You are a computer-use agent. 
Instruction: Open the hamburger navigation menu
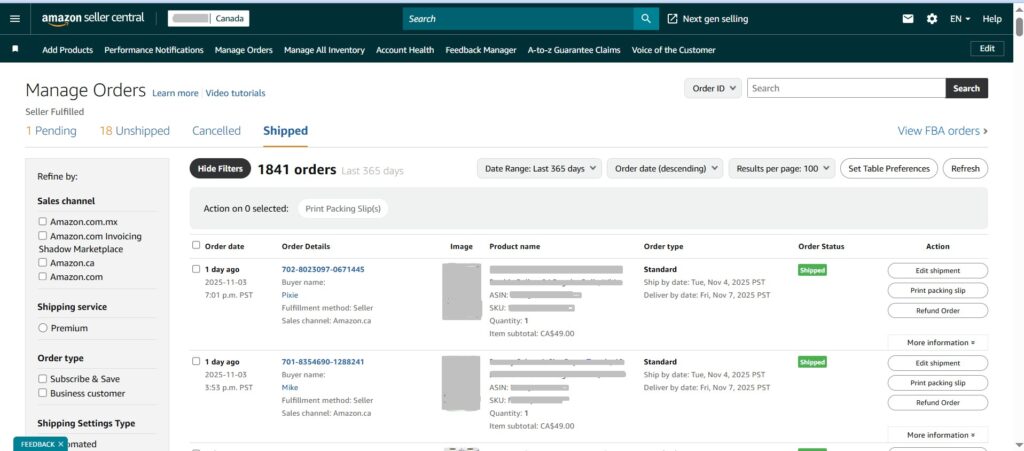click(15, 19)
